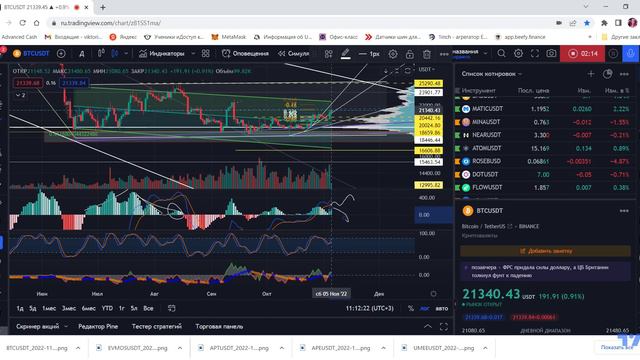Open drawing templates icon in floating toolbar
The width and height of the screenshot is (640, 360).
click(328, 54)
